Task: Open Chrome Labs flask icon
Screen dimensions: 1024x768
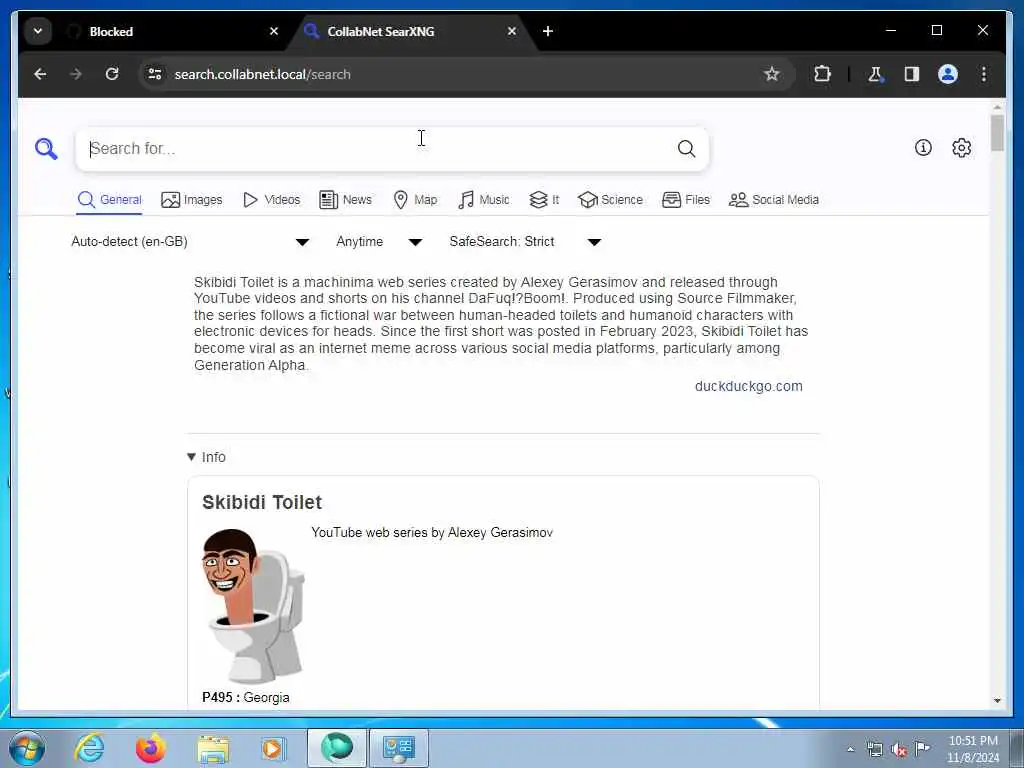Action: click(x=875, y=74)
